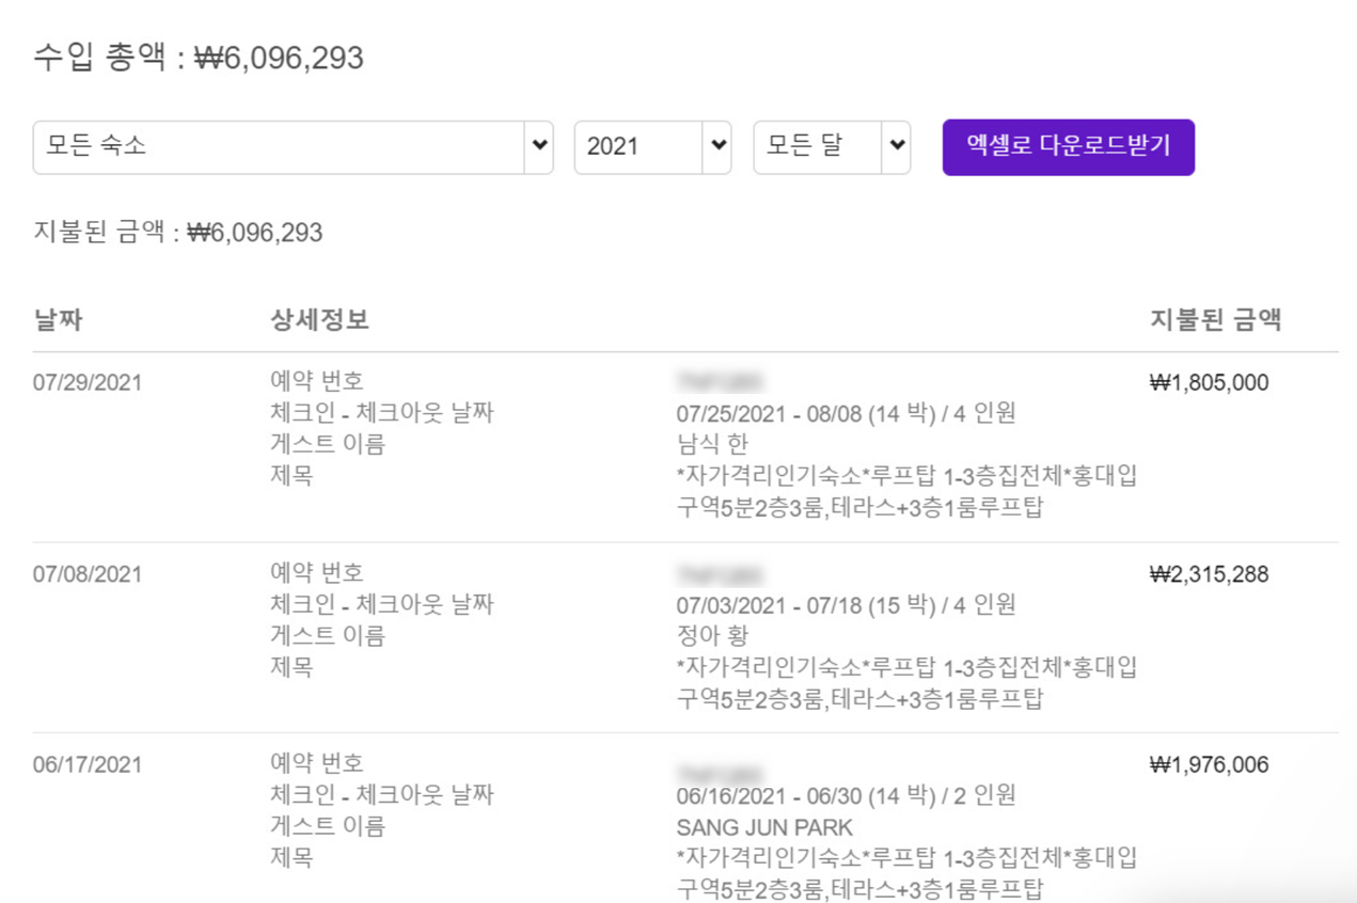This screenshot has height=903, width=1357.
Task: Select stay dates 07/03/2021 - 07/18 (15 박)
Action: 806,605
